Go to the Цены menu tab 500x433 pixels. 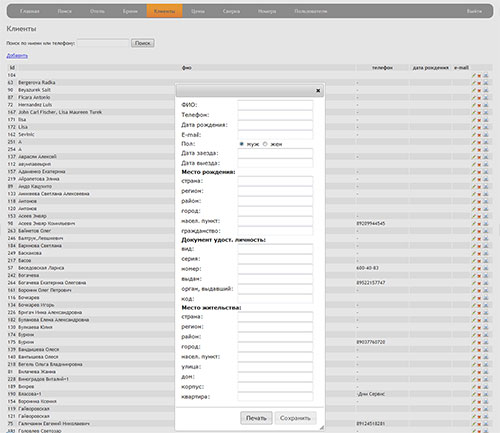tap(198, 11)
